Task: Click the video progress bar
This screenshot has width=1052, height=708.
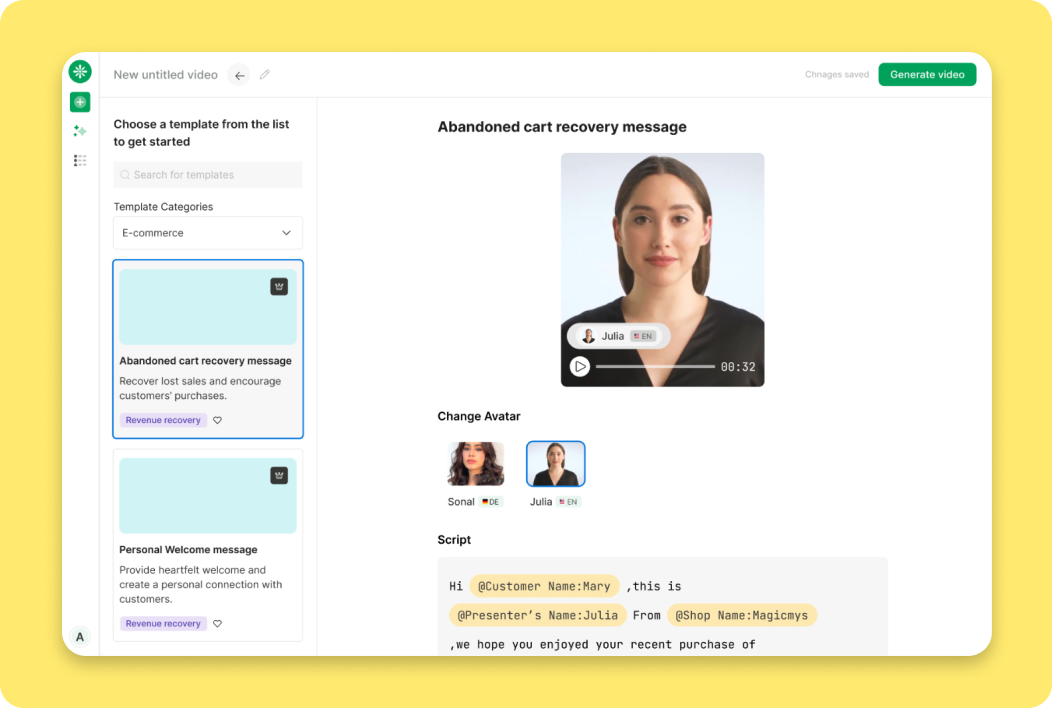Action: point(655,367)
